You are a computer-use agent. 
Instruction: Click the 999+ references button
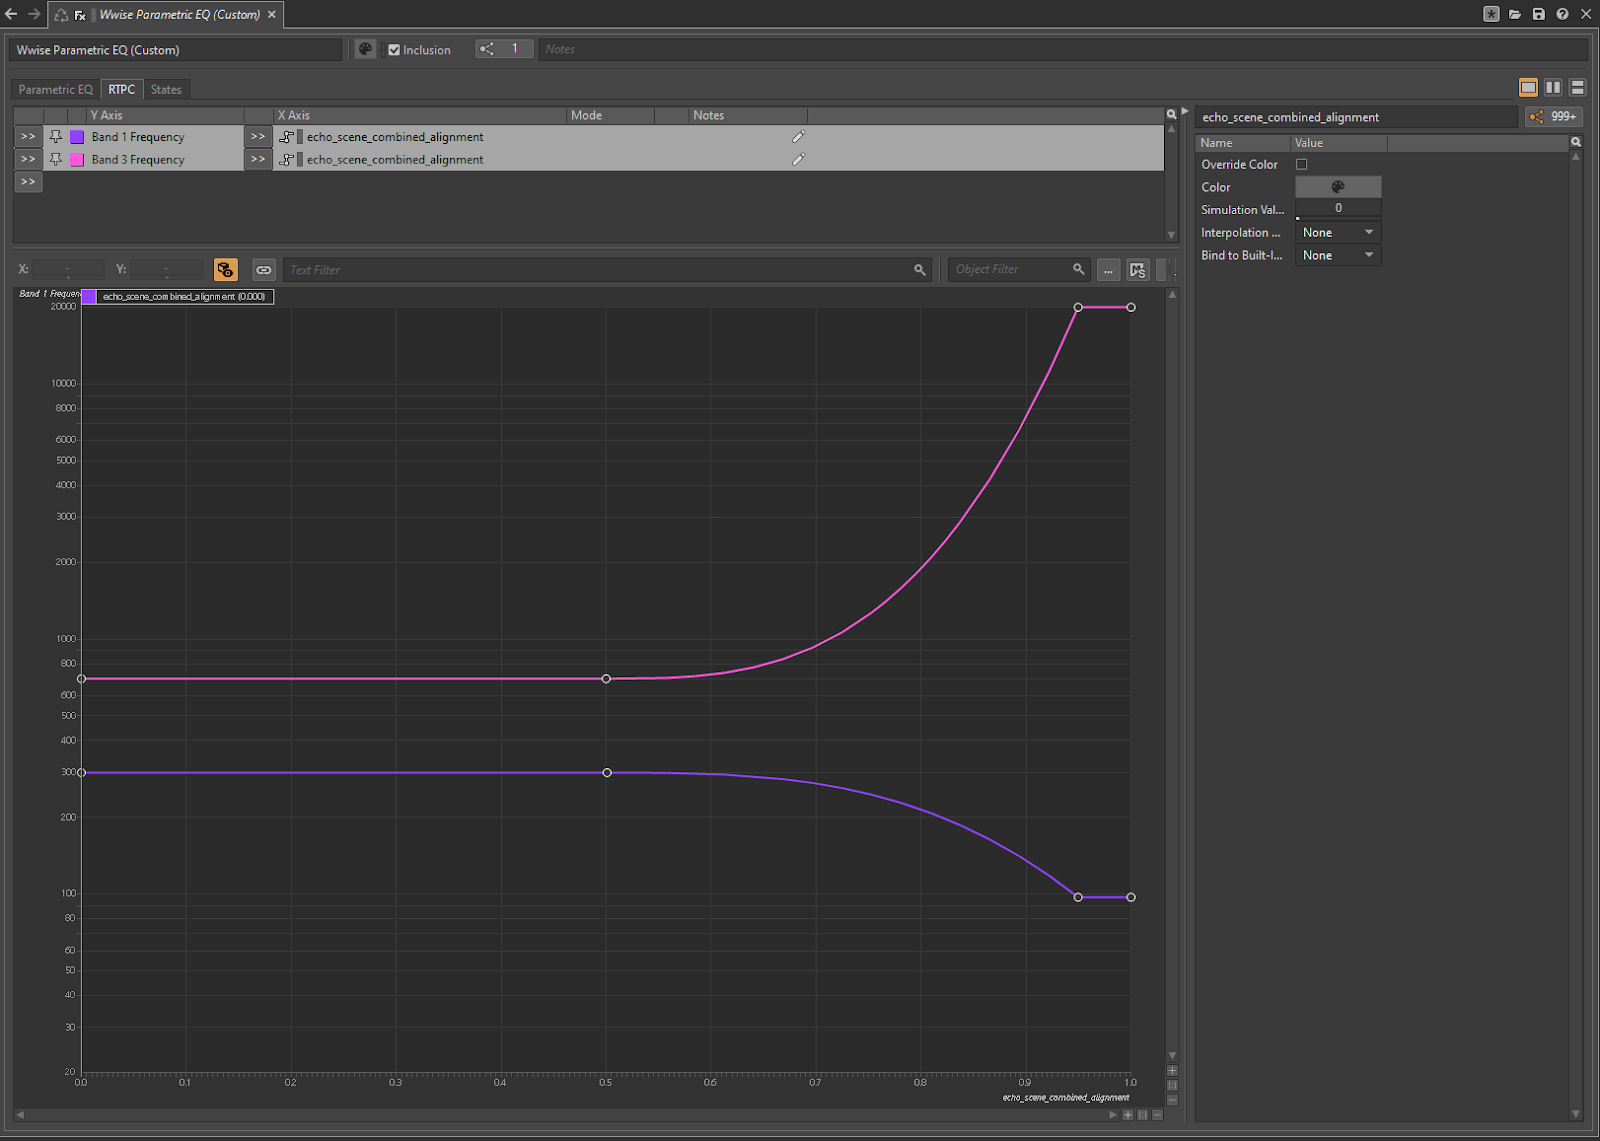pyautogui.click(x=1556, y=117)
